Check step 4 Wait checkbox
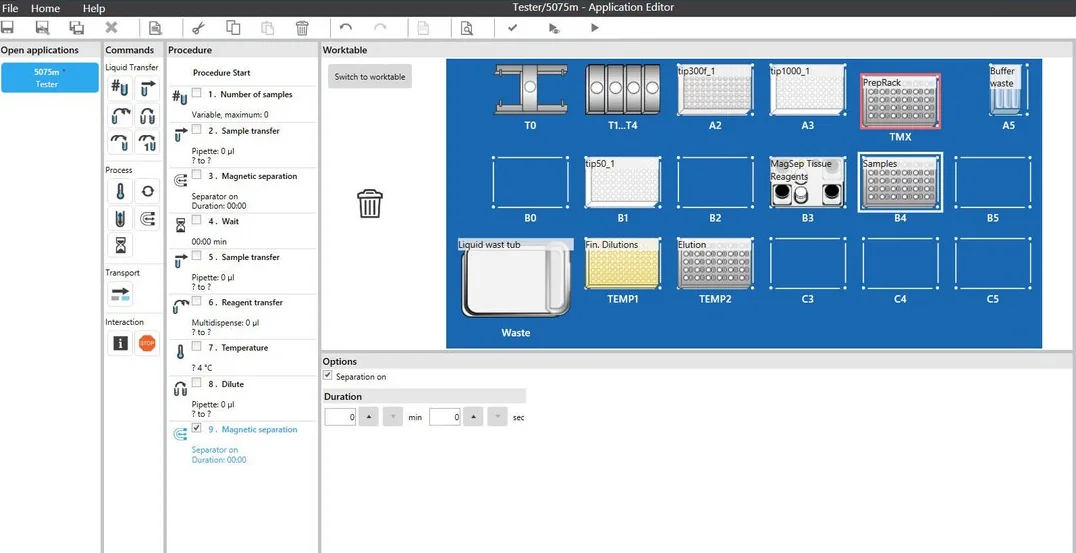 (x=197, y=220)
